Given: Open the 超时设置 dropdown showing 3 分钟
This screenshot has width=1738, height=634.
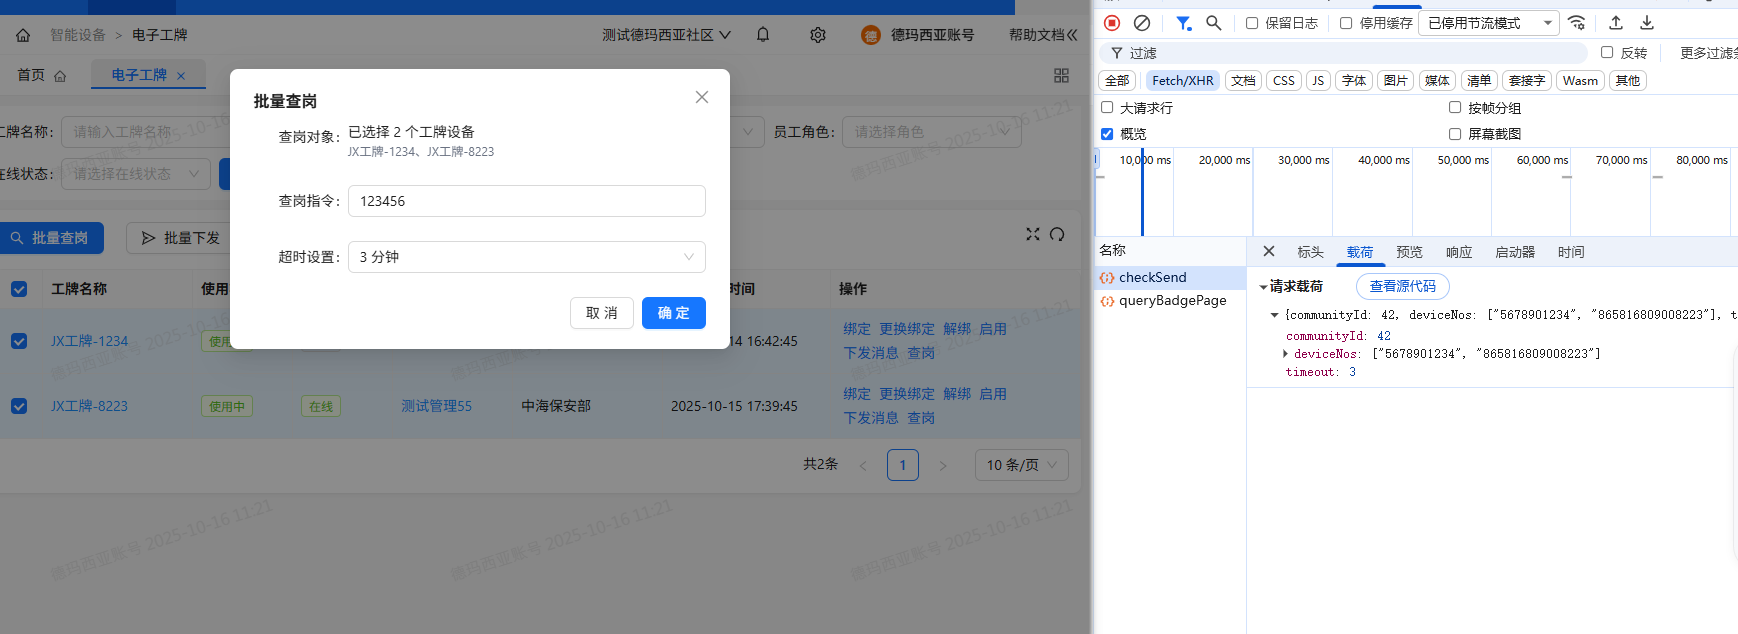Looking at the screenshot, I should pos(526,257).
